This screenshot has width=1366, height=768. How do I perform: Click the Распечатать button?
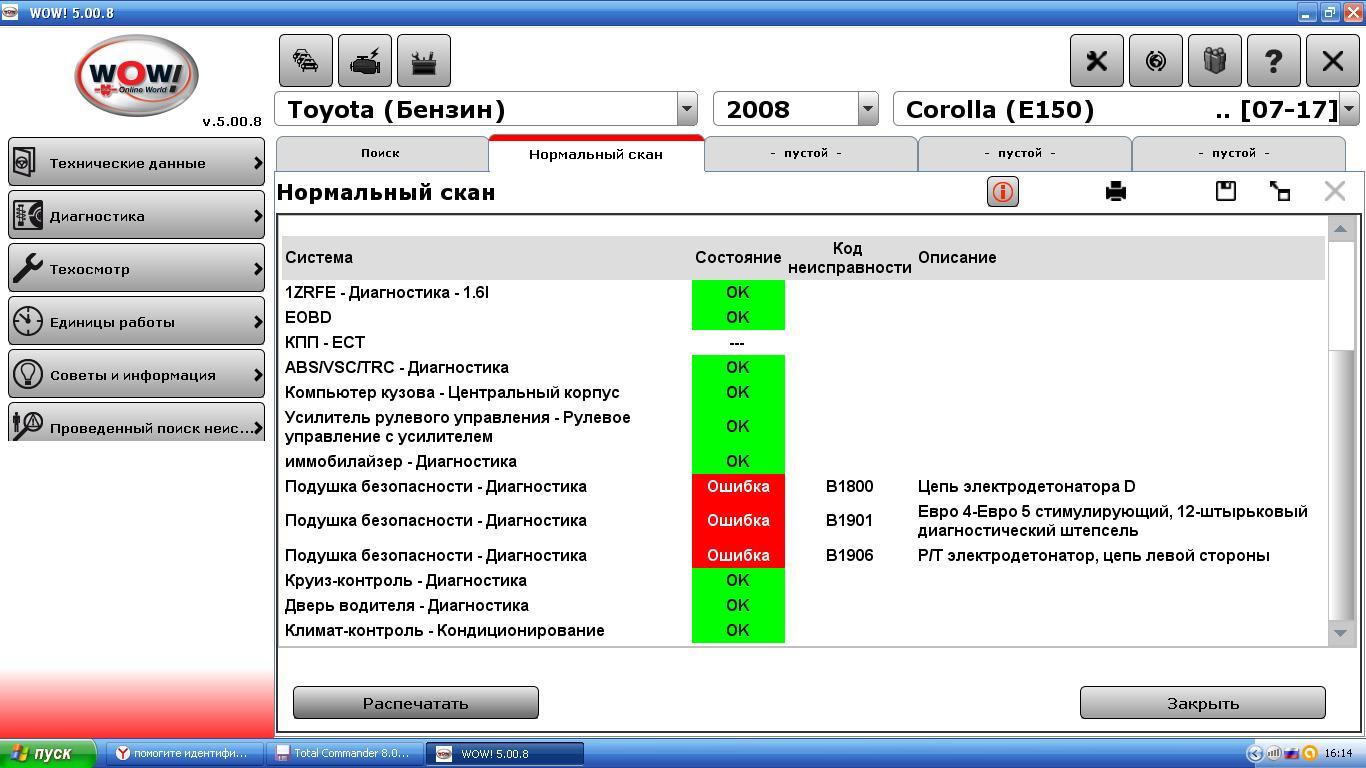click(x=416, y=703)
